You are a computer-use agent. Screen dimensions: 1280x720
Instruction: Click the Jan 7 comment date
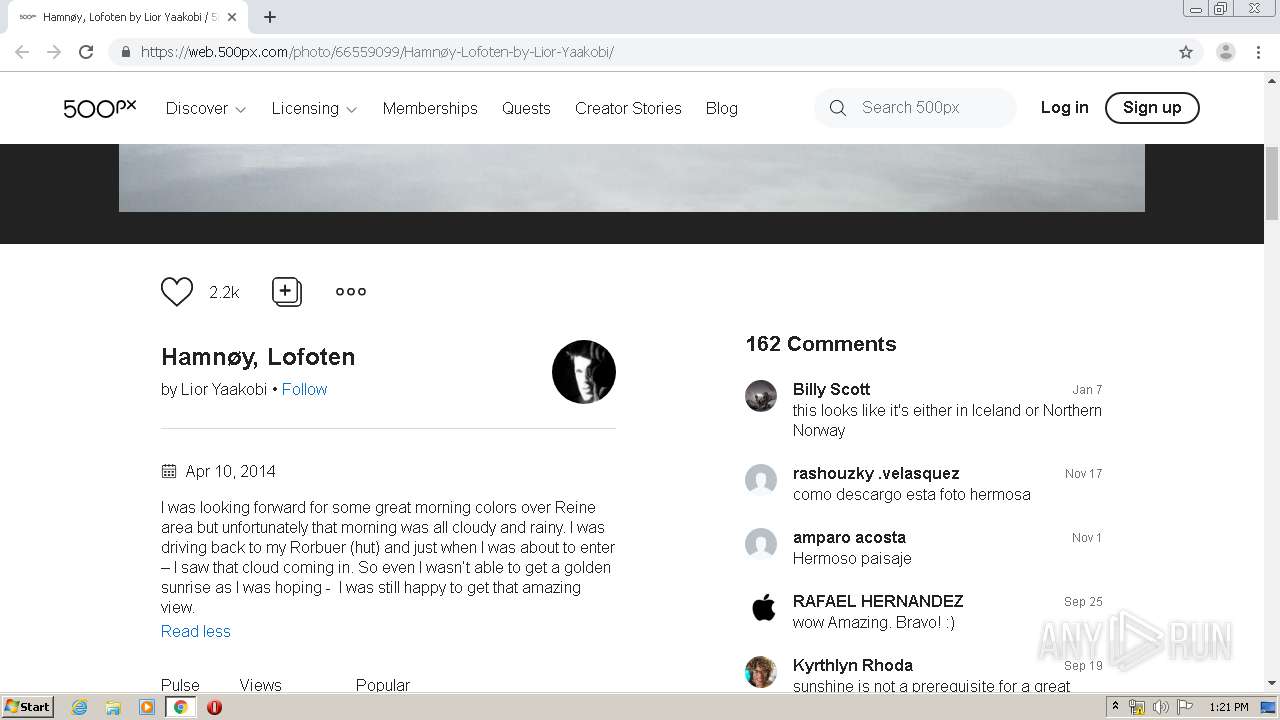(1087, 390)
